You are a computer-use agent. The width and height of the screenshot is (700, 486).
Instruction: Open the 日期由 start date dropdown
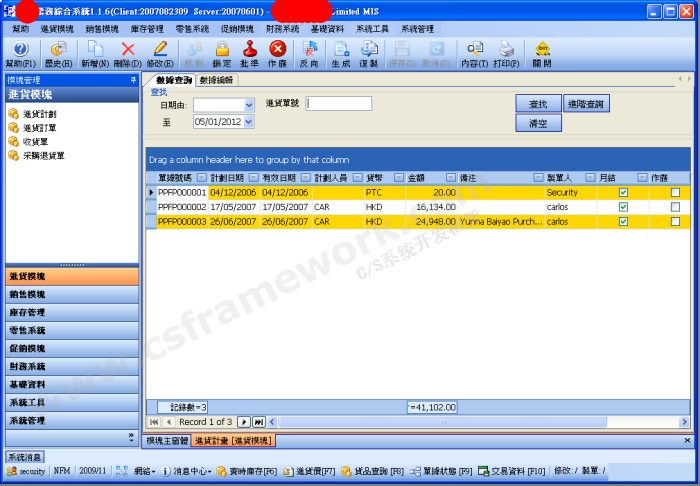click(249, 105)
